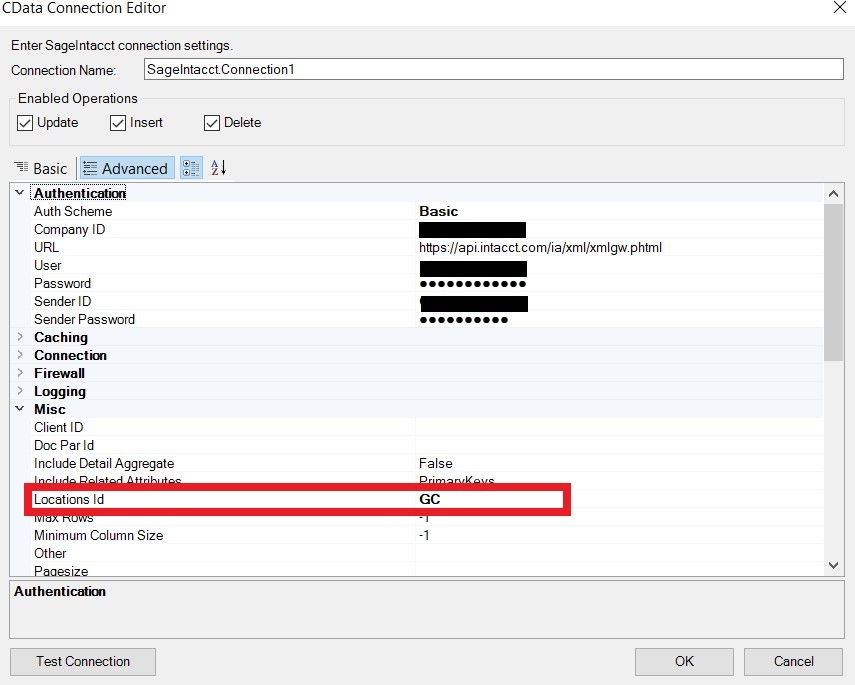Edit the Connection Name field
This screenshot has height=685, width=855.
pyautogui.click(x=493, y=69)
